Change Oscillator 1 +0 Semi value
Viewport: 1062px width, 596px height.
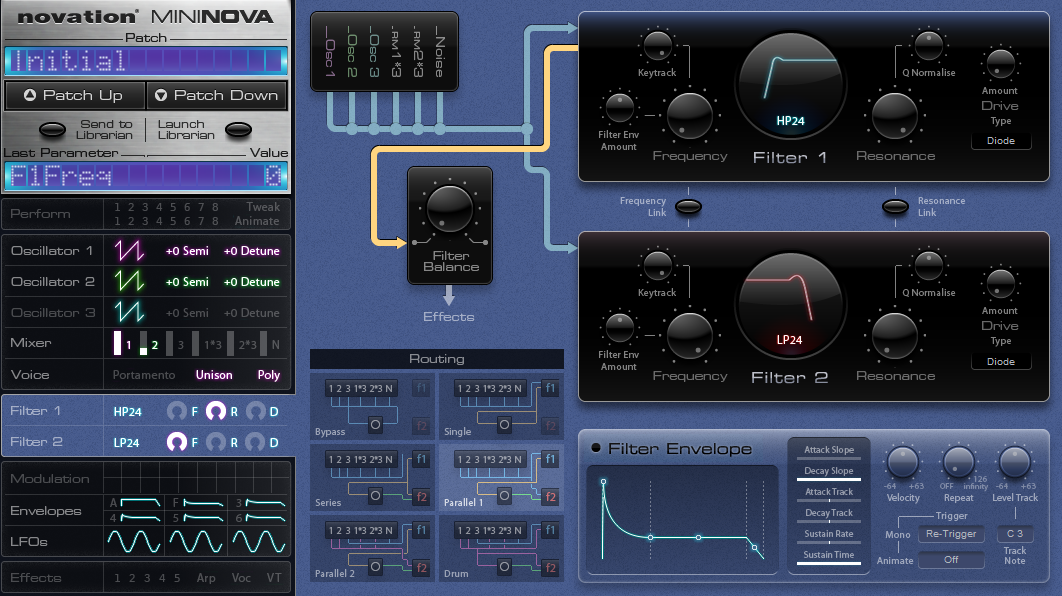(187, 251)
